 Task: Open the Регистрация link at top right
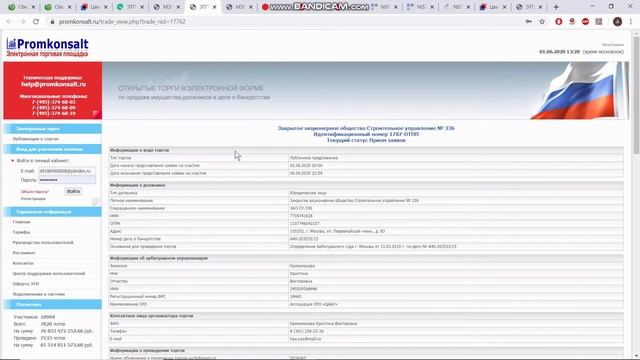(x=613, y=44)
